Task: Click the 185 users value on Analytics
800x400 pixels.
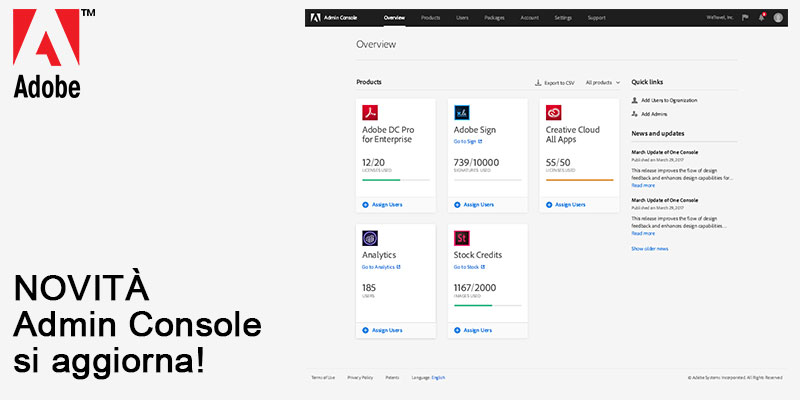Action: click(x=369, y=288)
